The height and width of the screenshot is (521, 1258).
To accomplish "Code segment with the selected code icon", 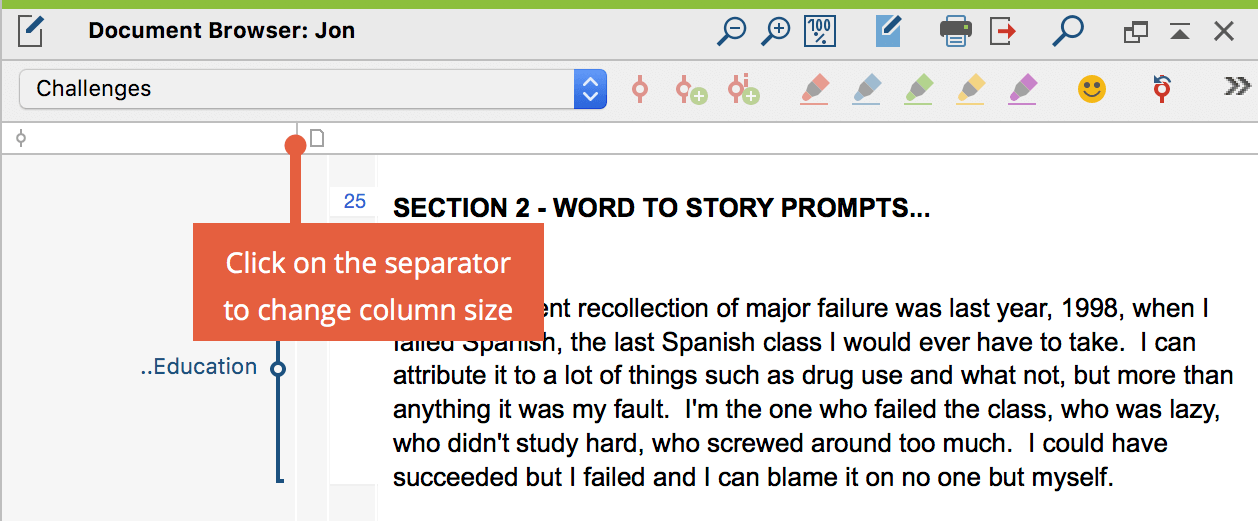I will point(640,89).
